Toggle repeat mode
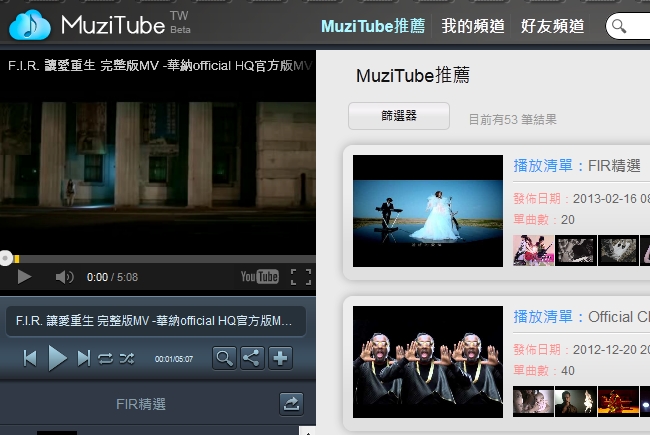650x435 pixels. tap(105, 358)
